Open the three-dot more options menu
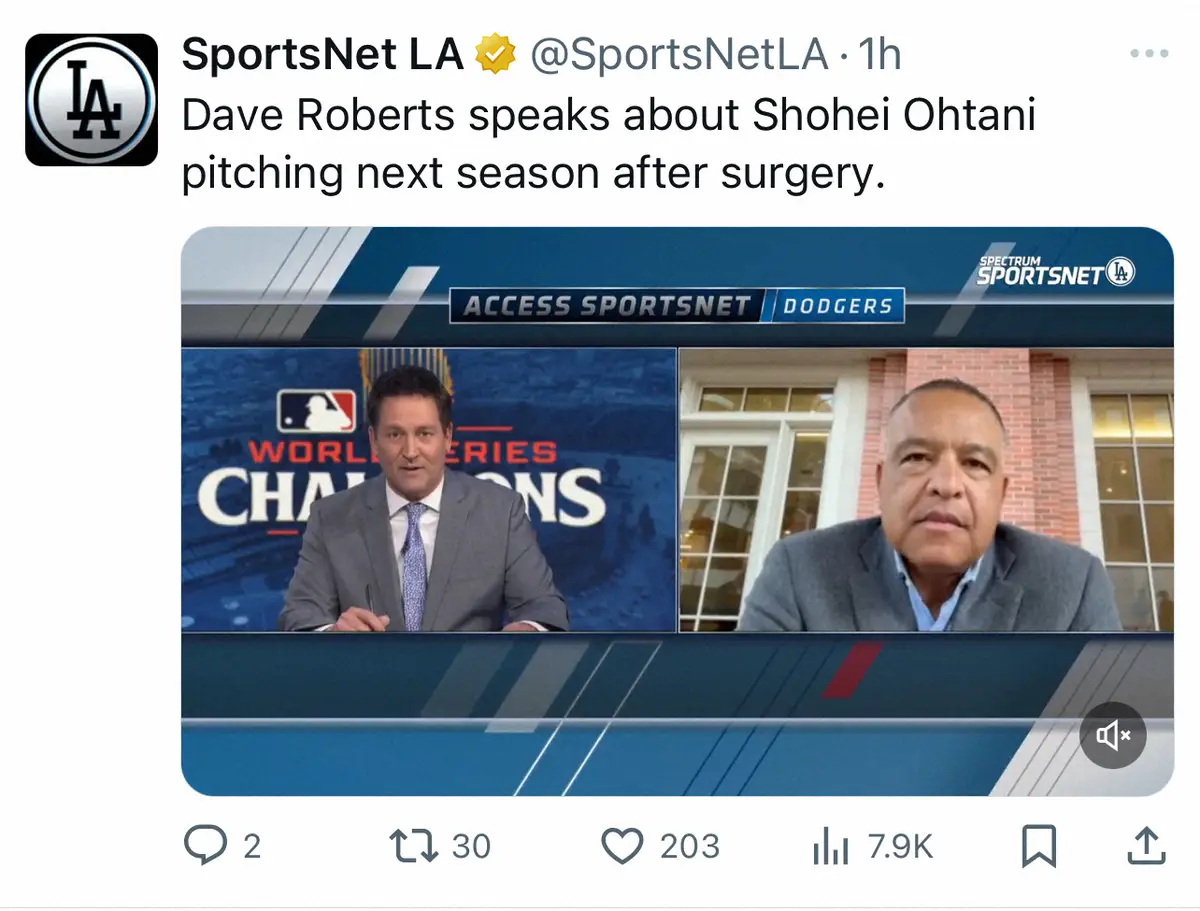 pos(1148,54)
